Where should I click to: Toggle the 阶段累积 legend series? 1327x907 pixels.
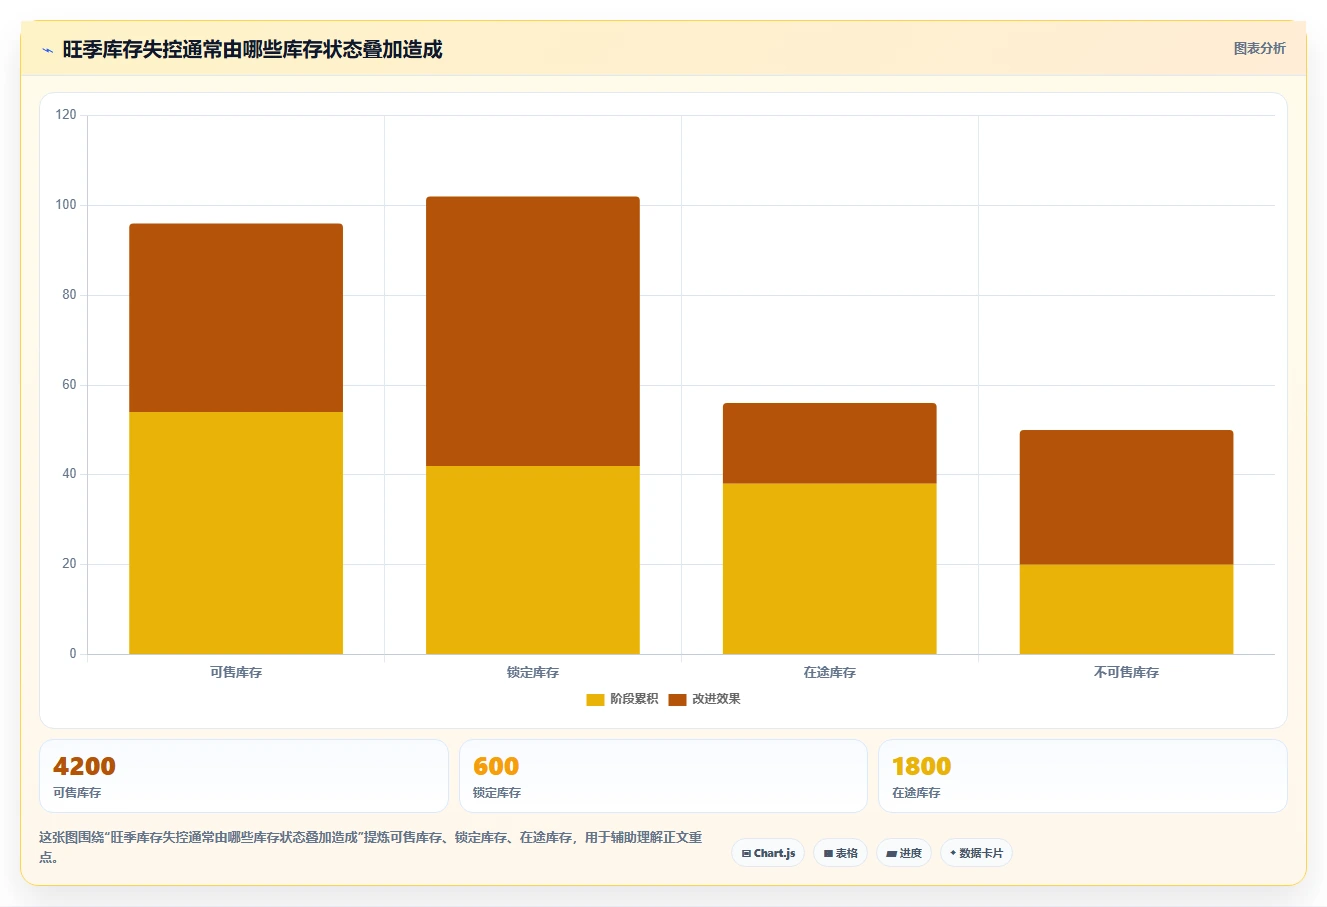coord(622,699)
